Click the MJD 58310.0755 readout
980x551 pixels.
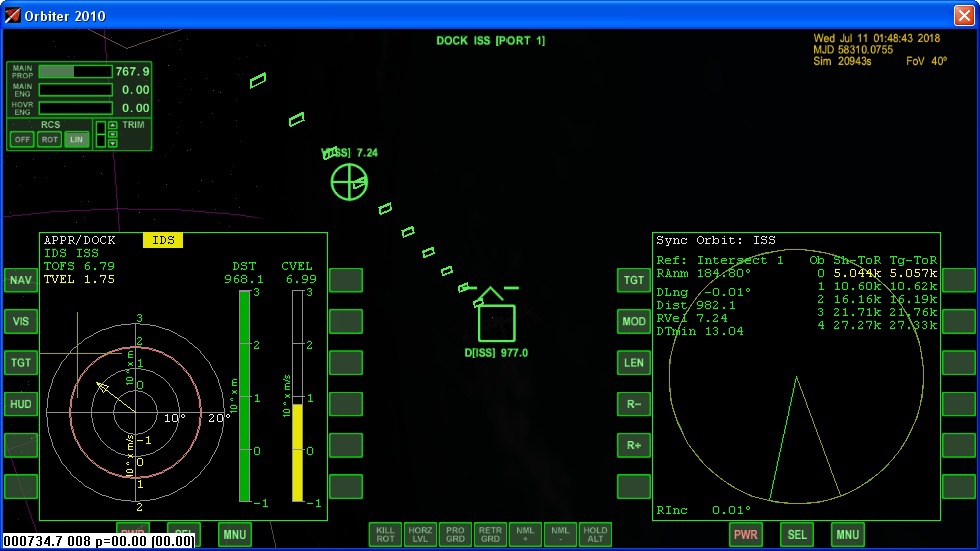pos(853,50)
